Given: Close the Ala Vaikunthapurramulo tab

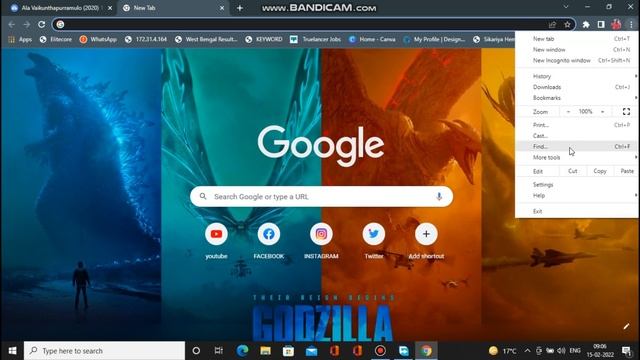Looking at the screenshot, I should click(x=110, y=8).
